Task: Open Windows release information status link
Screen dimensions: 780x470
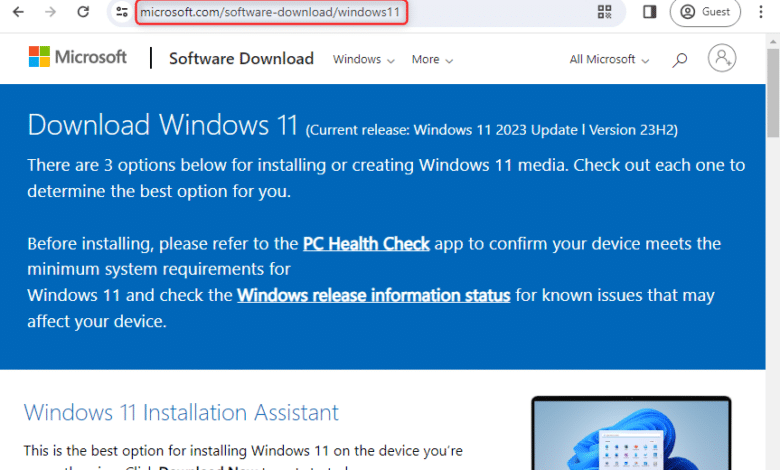Action: [x=374, y=295]
